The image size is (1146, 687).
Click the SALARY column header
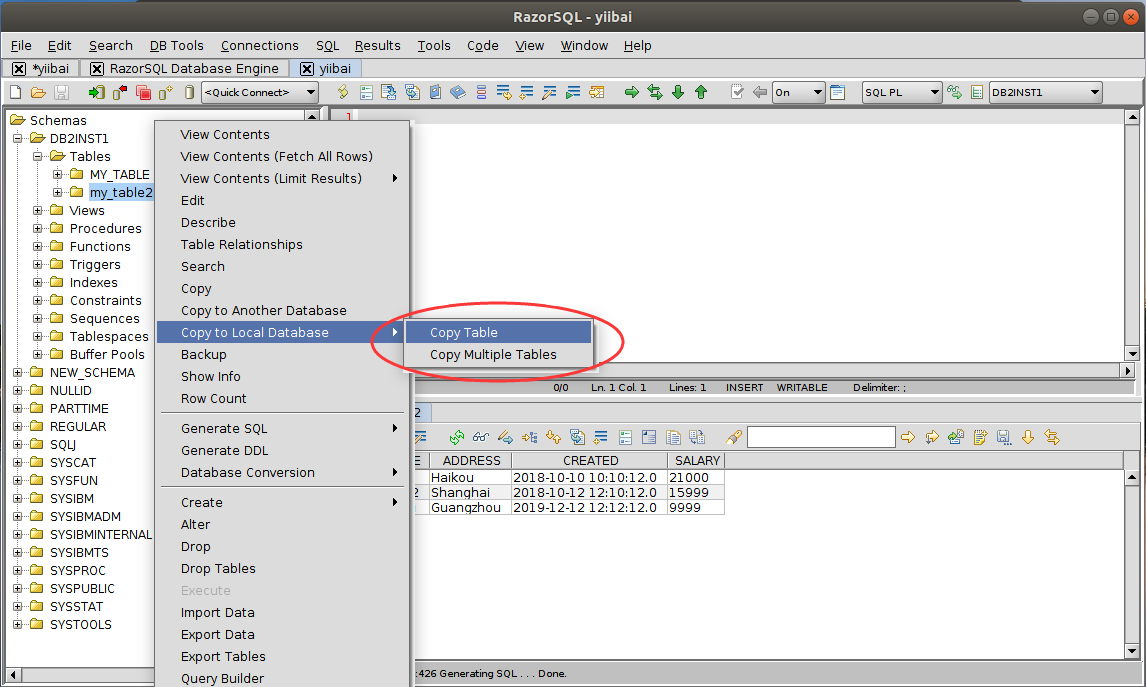[697, 461]
